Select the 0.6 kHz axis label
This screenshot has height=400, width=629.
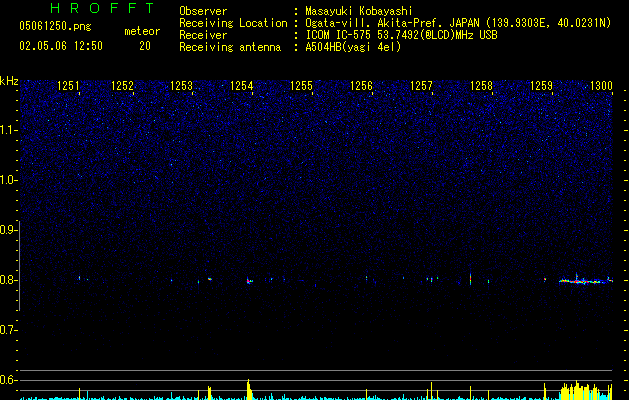[8, 380]
